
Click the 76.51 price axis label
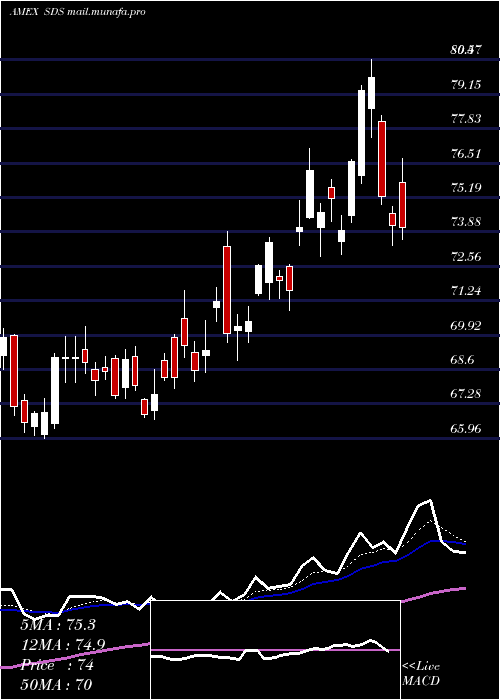pos(466,154)
